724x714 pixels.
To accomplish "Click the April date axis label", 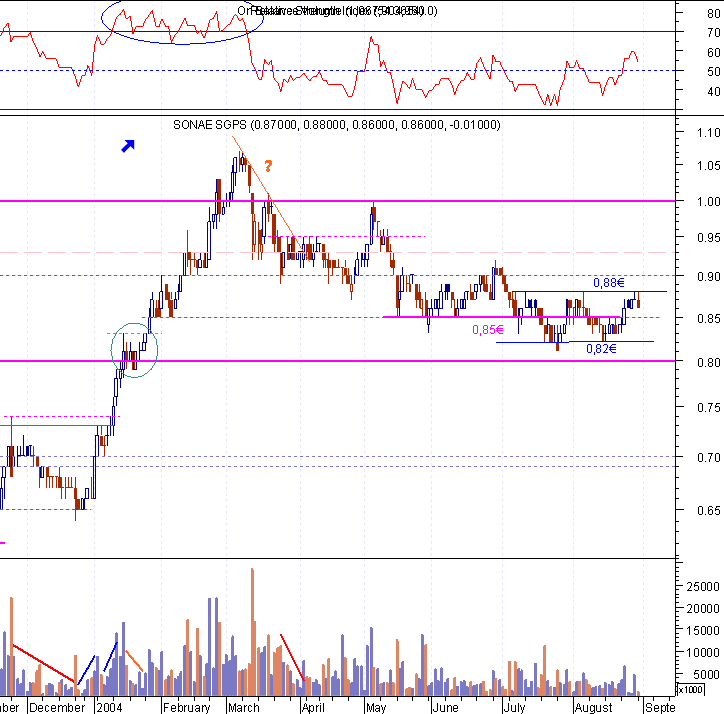I will [314, 708].
